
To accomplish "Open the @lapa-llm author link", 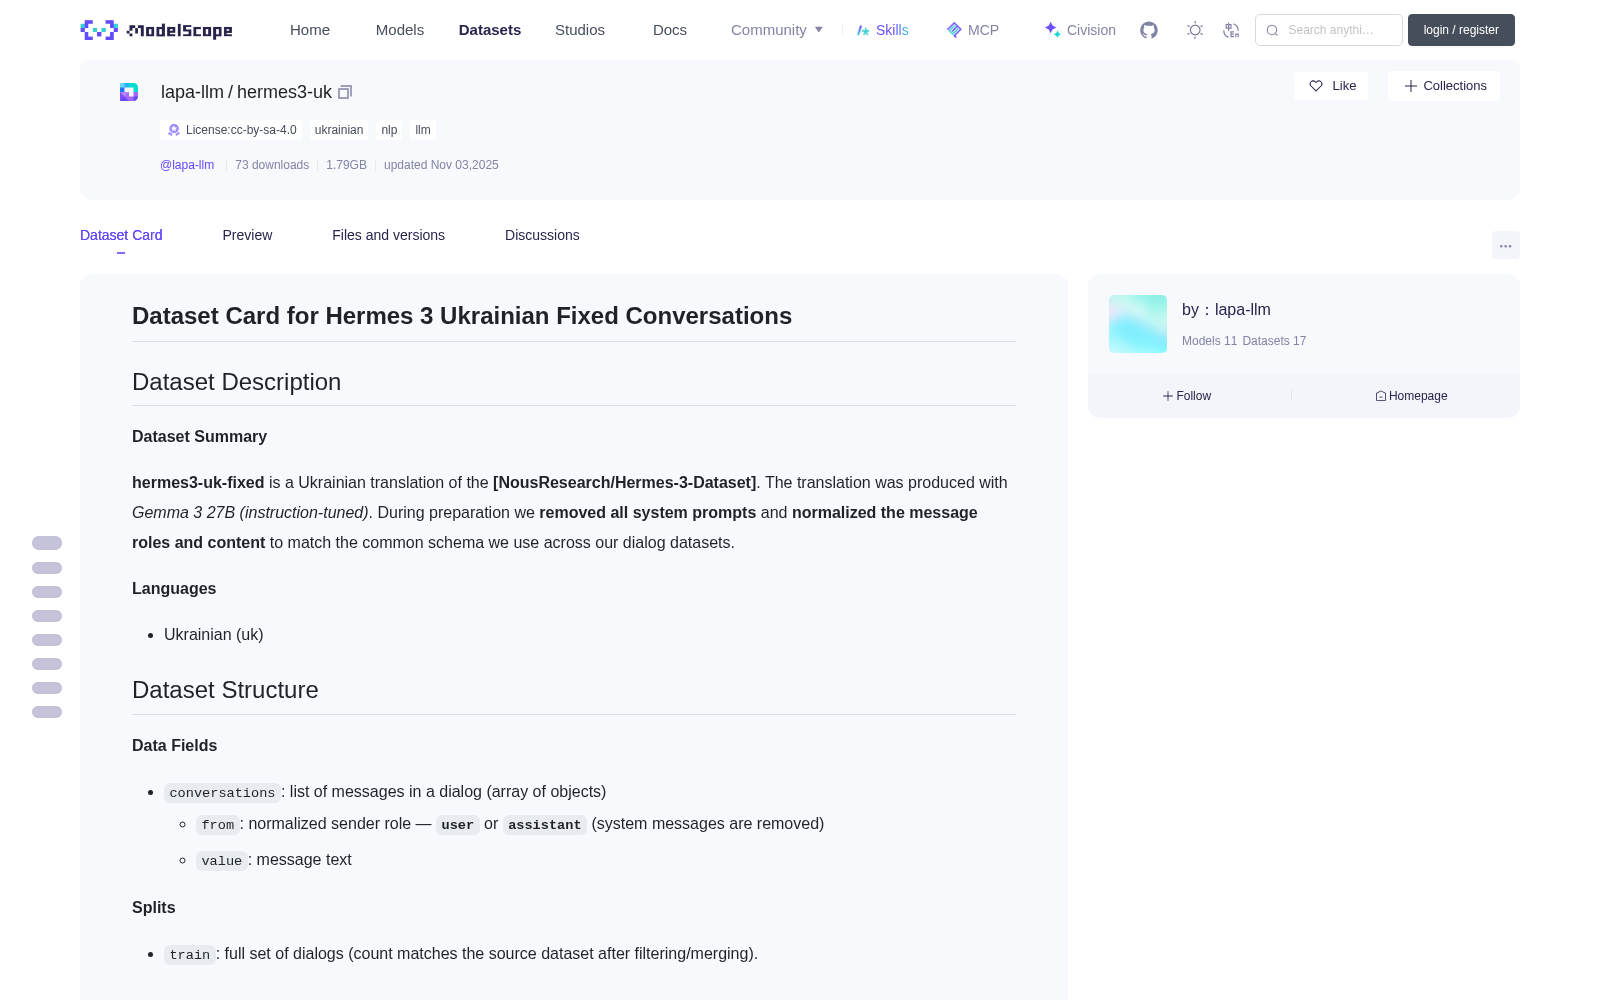I will click(x=187, y=165).
